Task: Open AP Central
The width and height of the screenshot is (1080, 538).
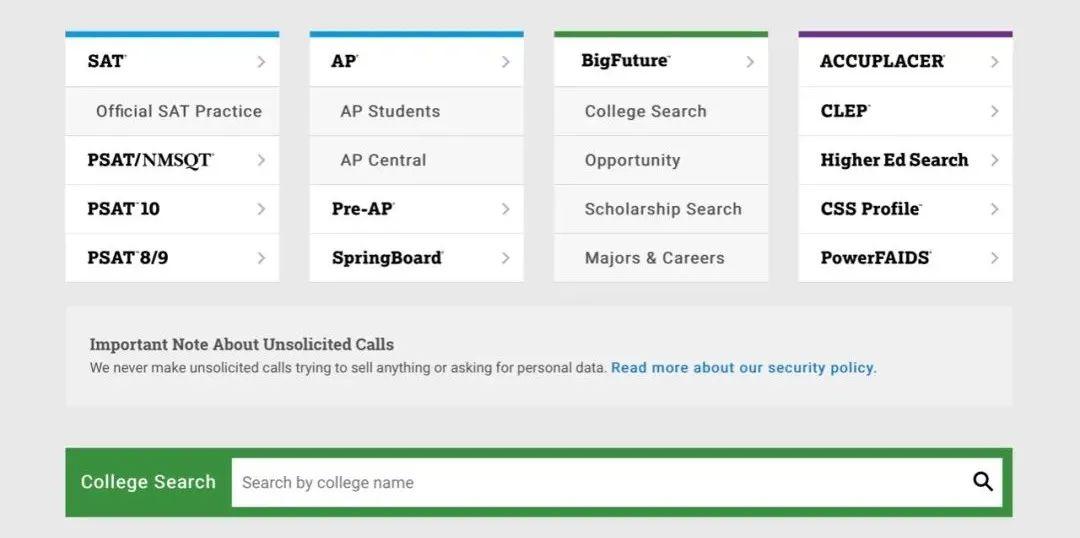Action: (383, 160)
